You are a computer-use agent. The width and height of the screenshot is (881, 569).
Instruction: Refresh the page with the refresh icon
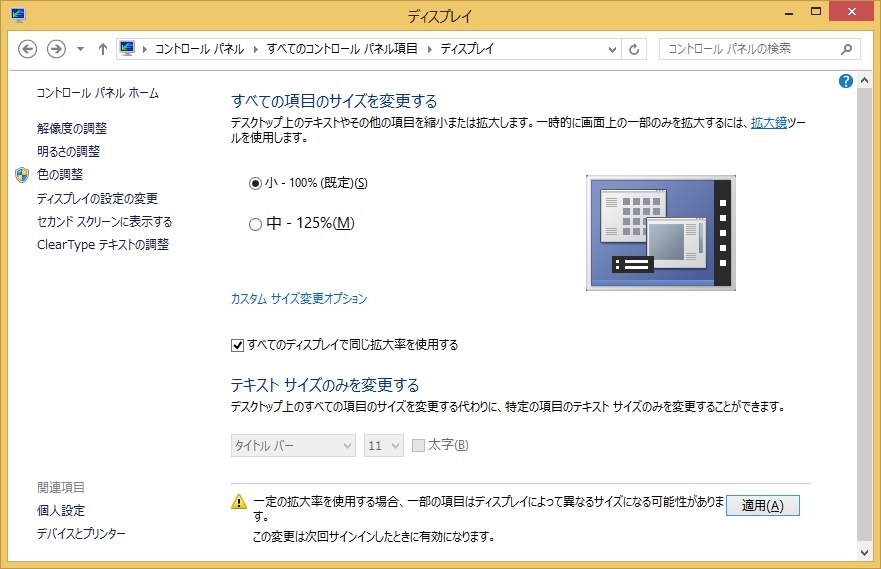(634, 49)
